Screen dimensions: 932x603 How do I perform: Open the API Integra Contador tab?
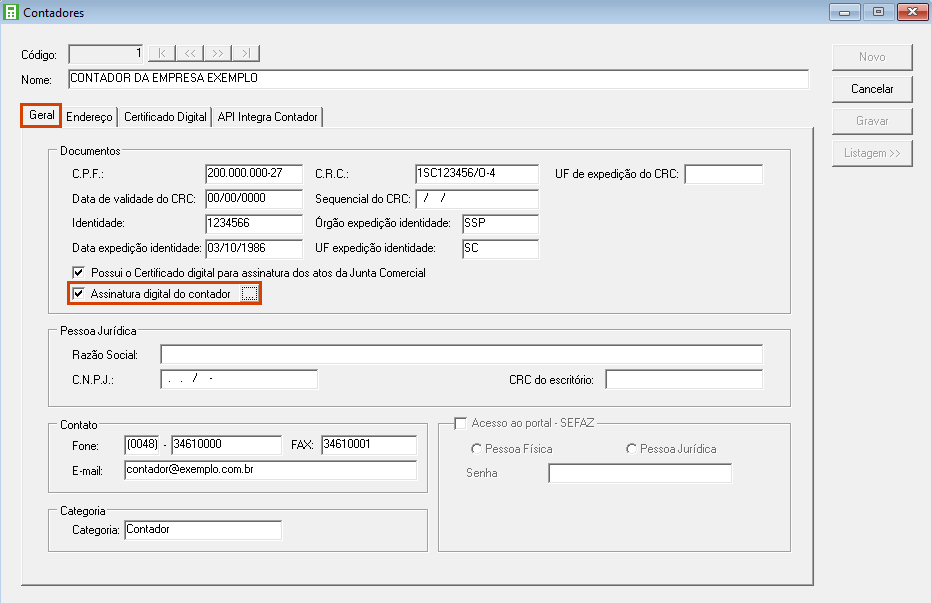(x=267, y=117)
